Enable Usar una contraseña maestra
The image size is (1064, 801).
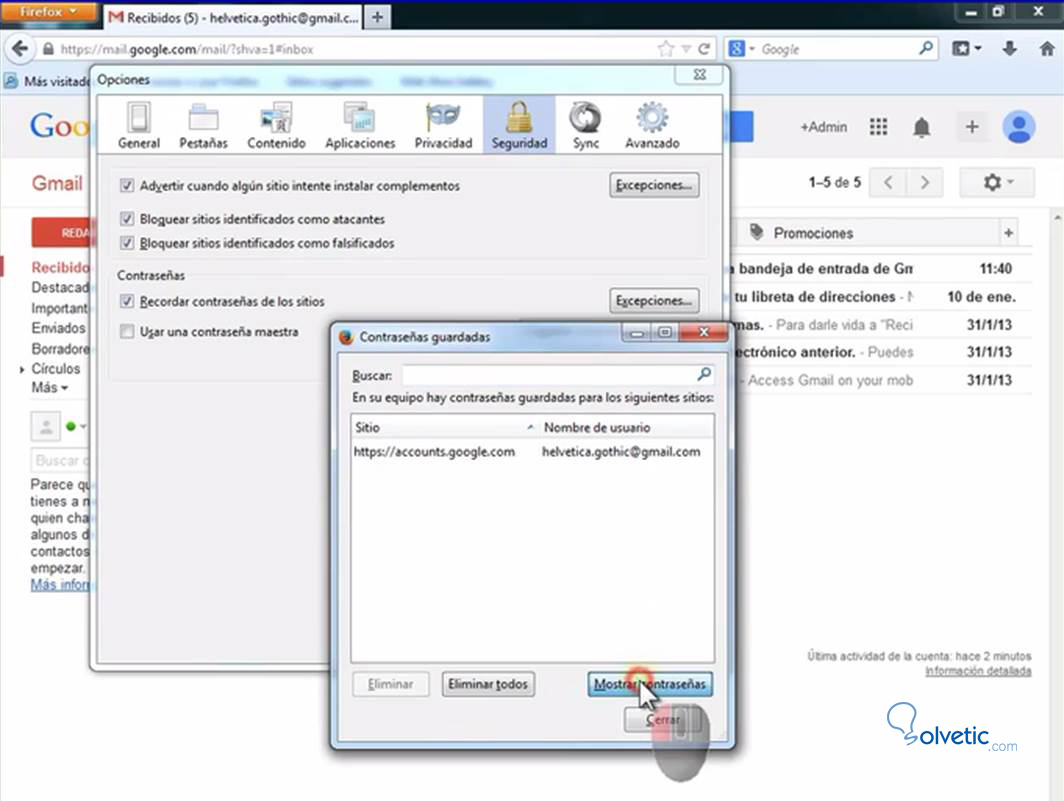click(x=127, y=331)
